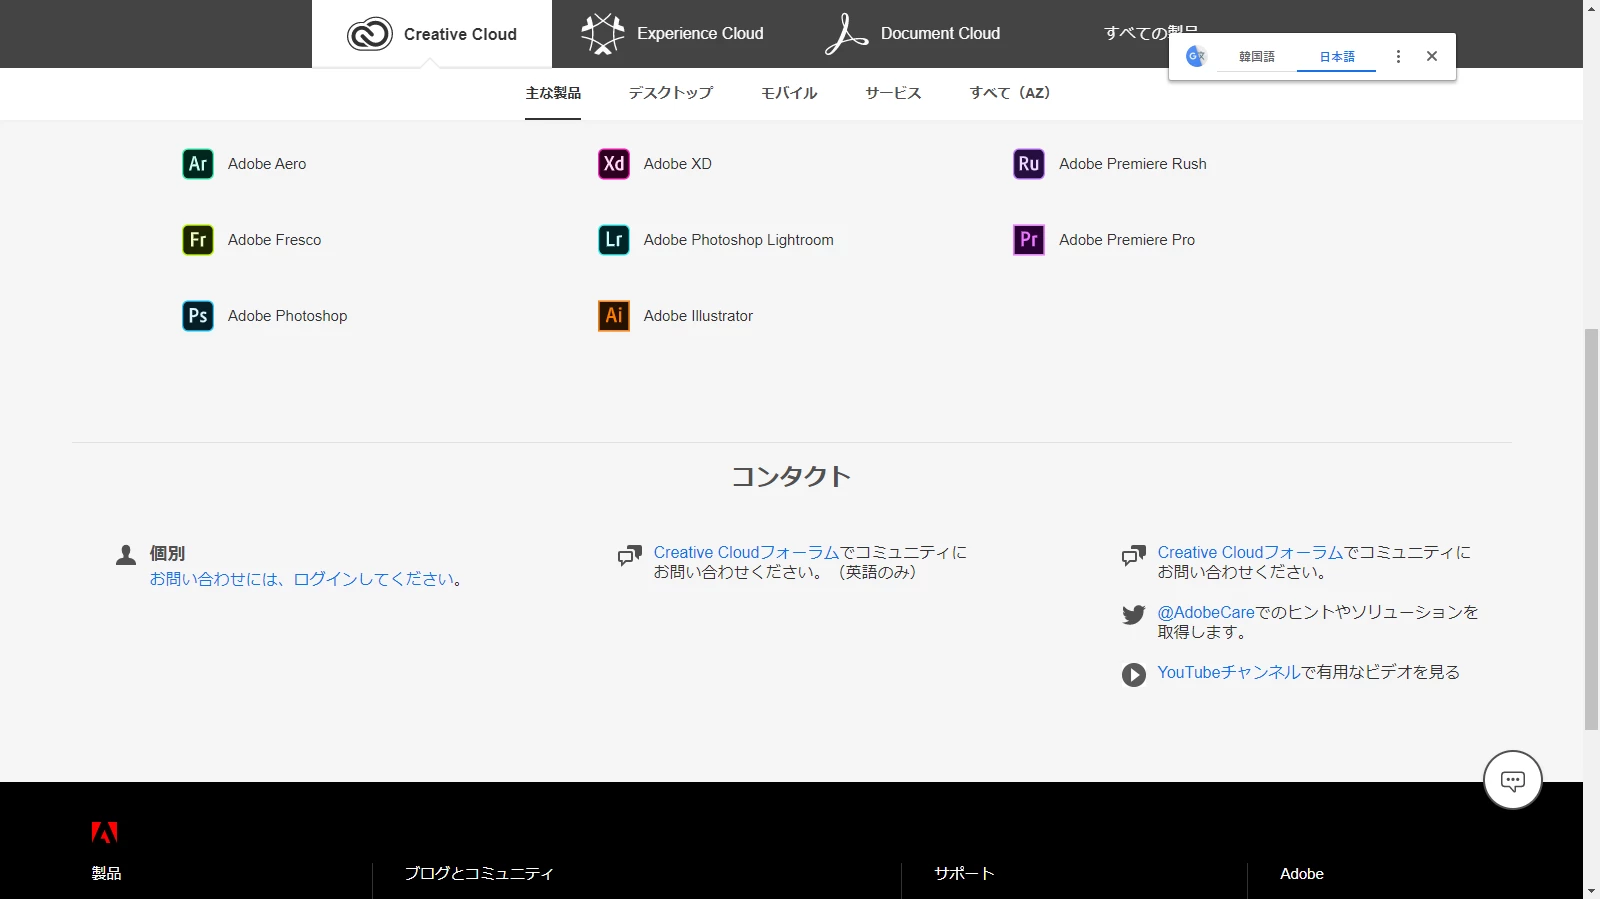Open the Premiere Pro Pr icon
The image size is (1600, 899).
(x=1029, y=240)
